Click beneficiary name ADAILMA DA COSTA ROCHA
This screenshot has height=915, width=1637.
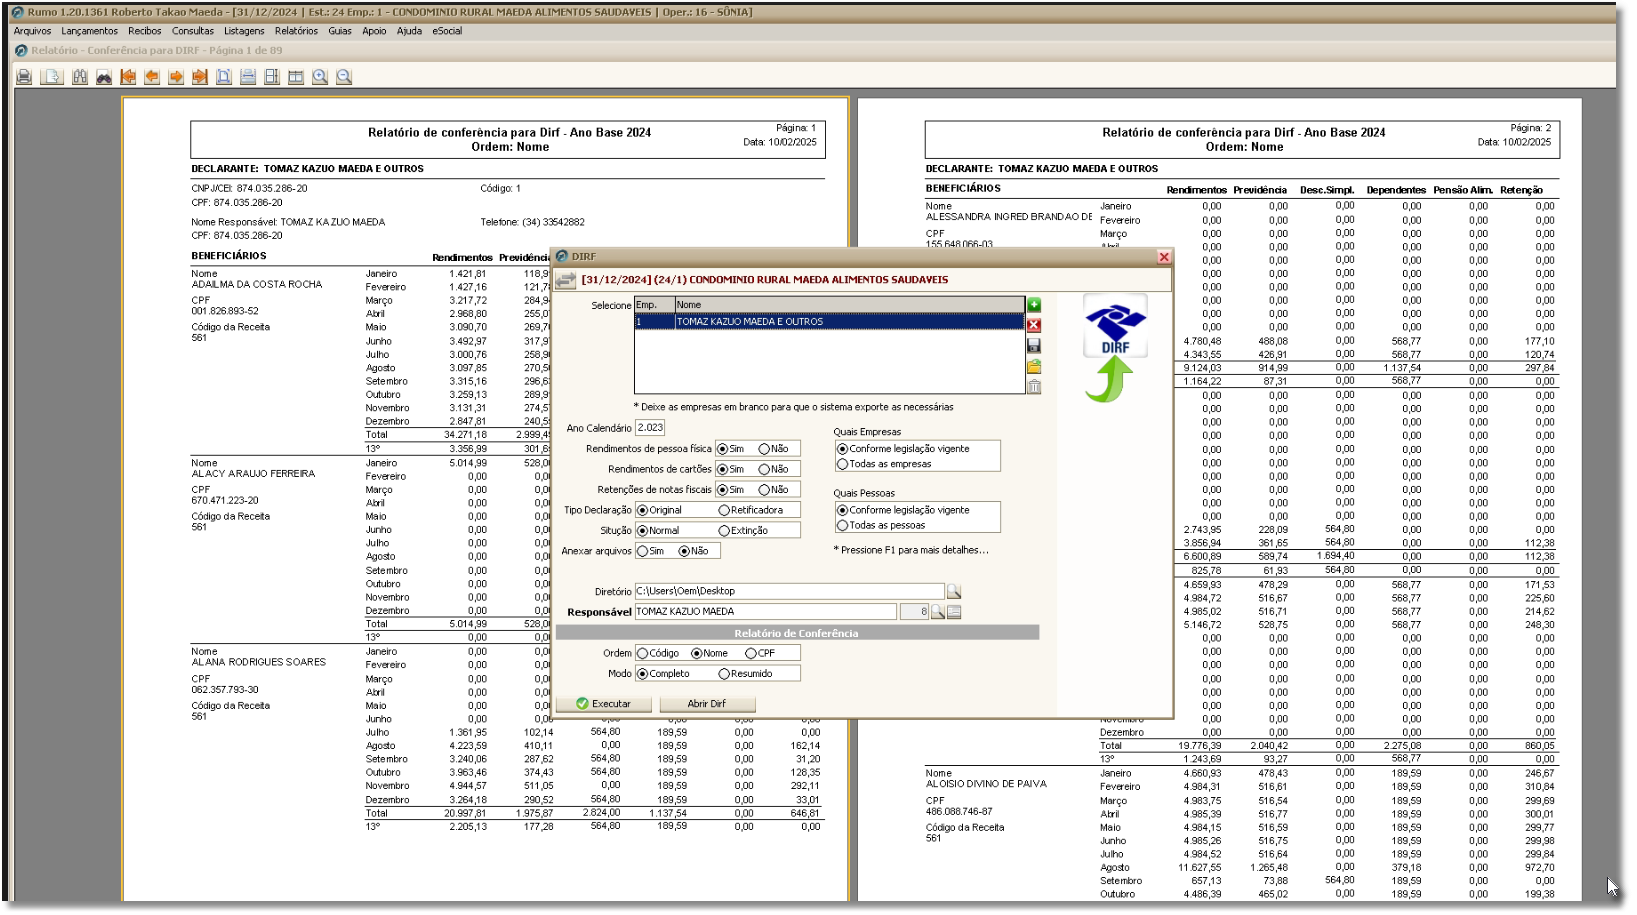coord(257,285)
